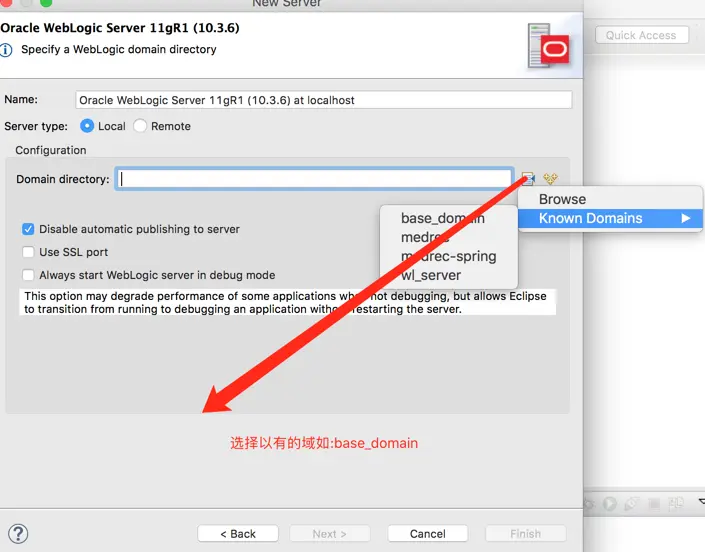705x552 pixels.
Task: Go to previous page with Back button
Action: click(238, 534)
